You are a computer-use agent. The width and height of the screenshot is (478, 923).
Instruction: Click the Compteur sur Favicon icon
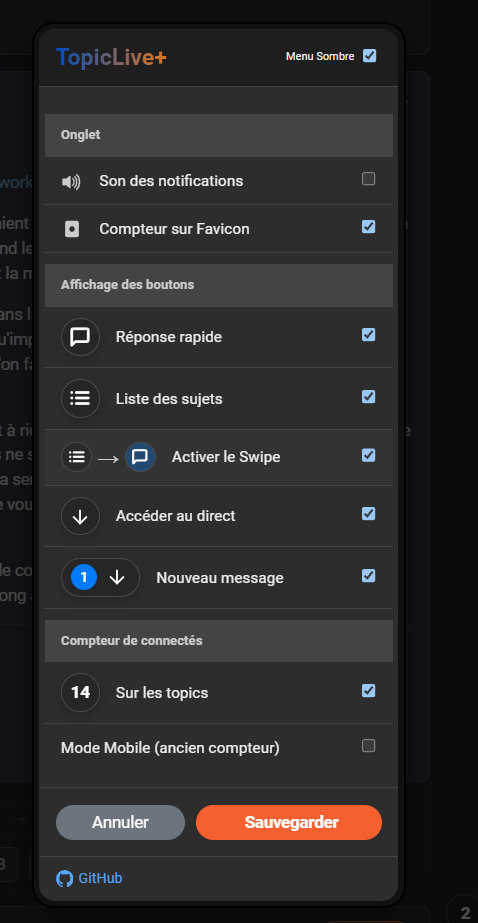[x=72, y=230]
